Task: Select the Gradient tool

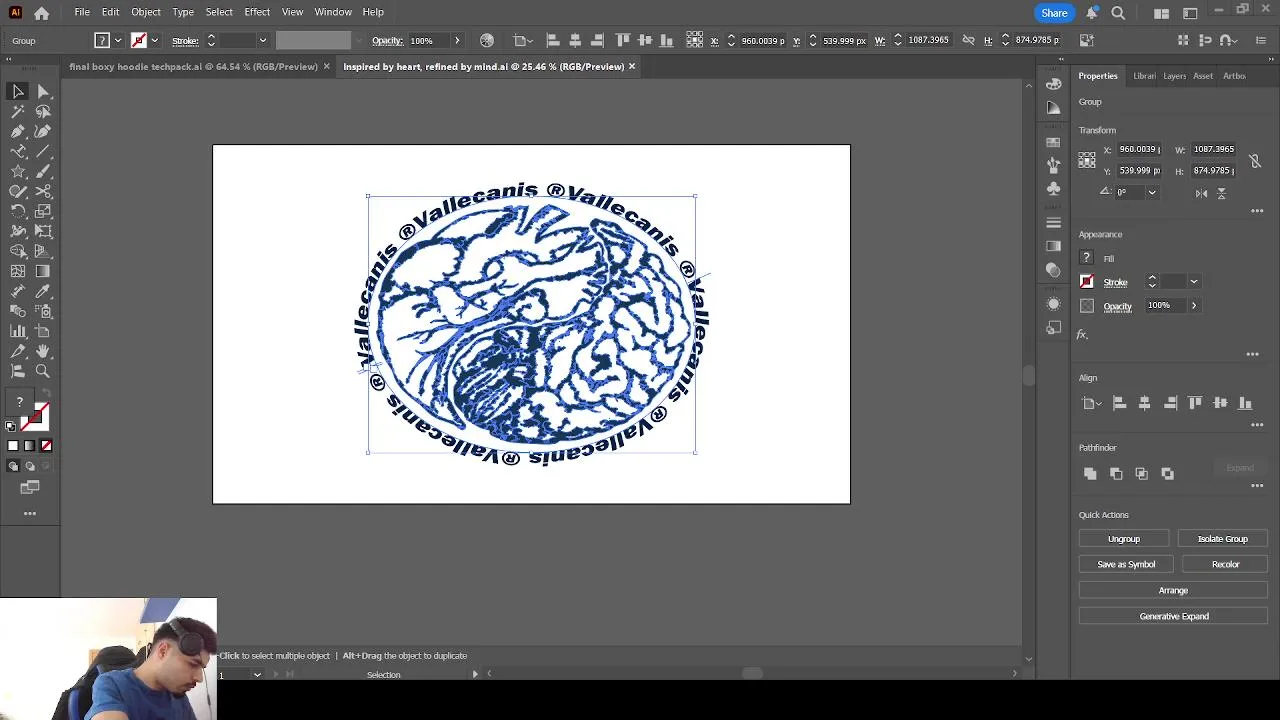Action: click(x=43, y=271)
